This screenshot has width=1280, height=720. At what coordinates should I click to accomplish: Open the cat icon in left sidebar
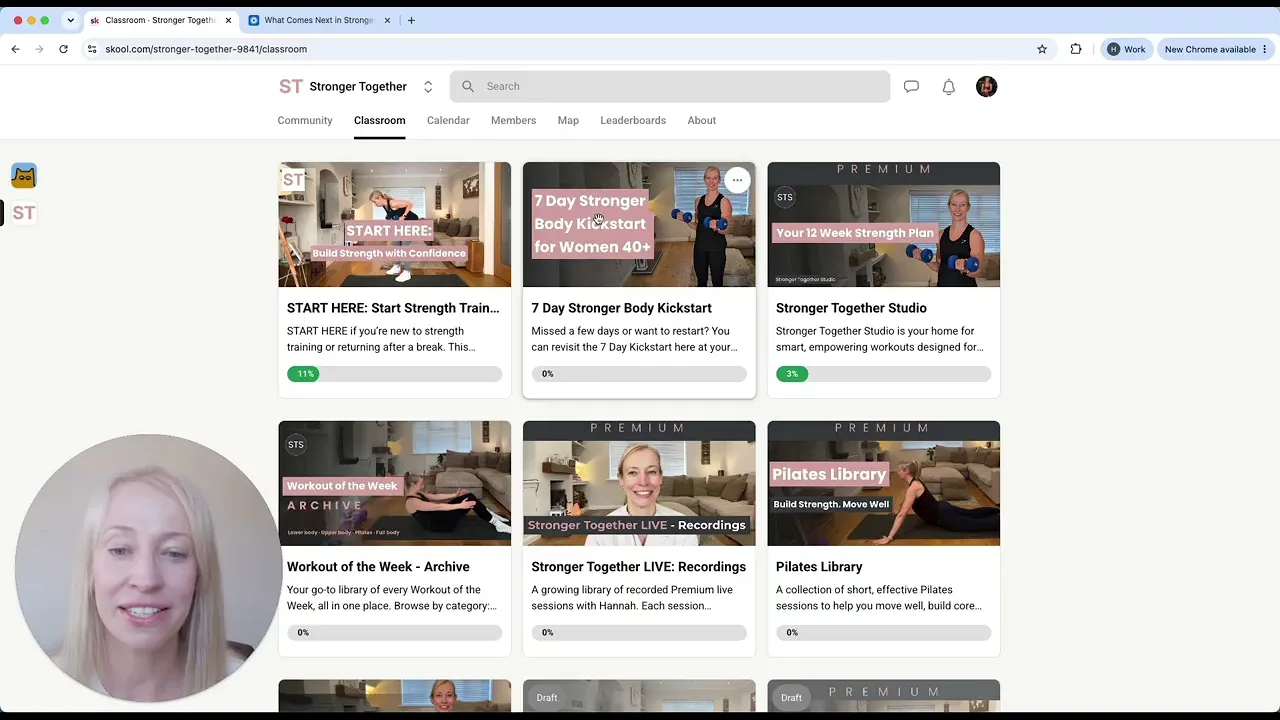point(24,176)
